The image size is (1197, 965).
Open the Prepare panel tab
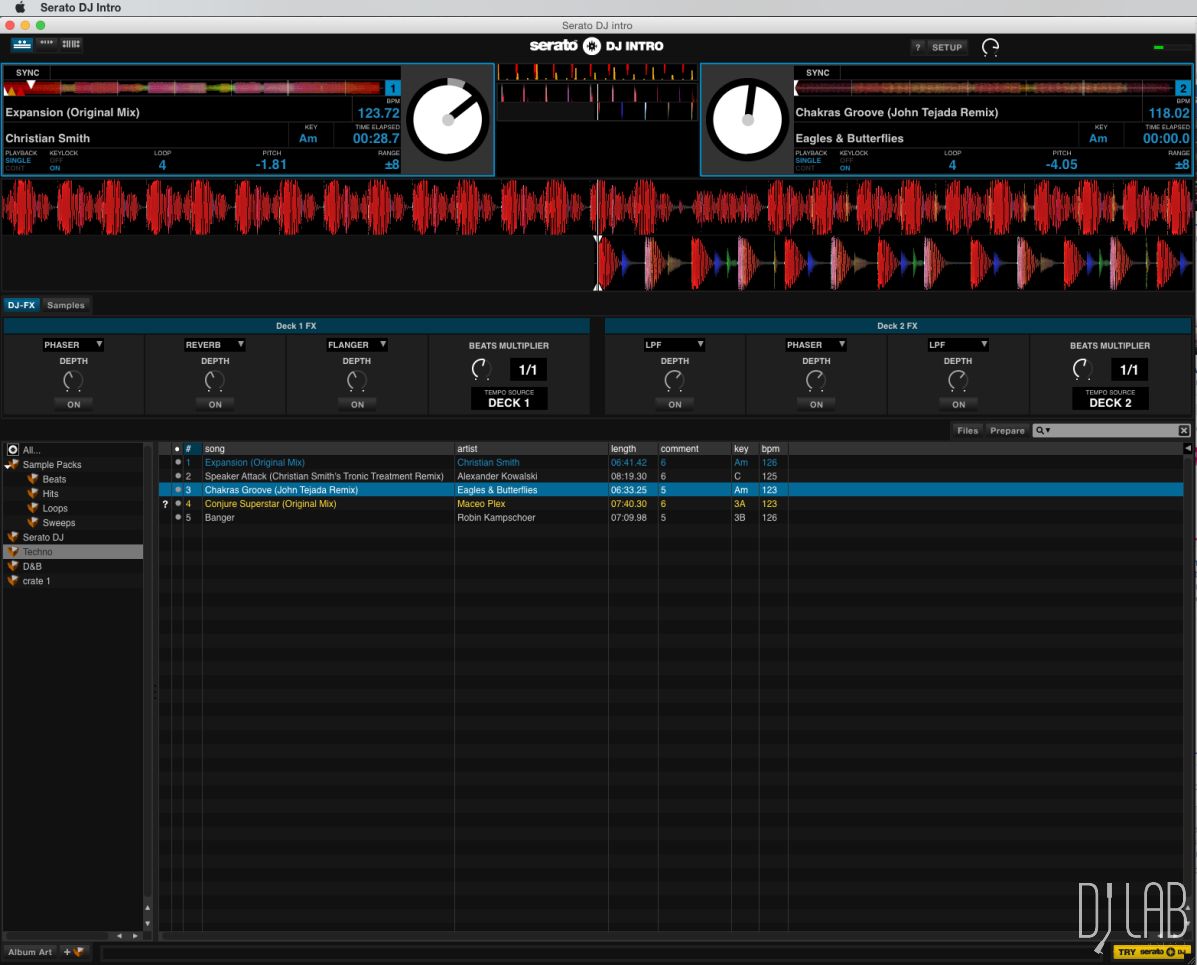pyautogui.click(x=1007, y=431)
